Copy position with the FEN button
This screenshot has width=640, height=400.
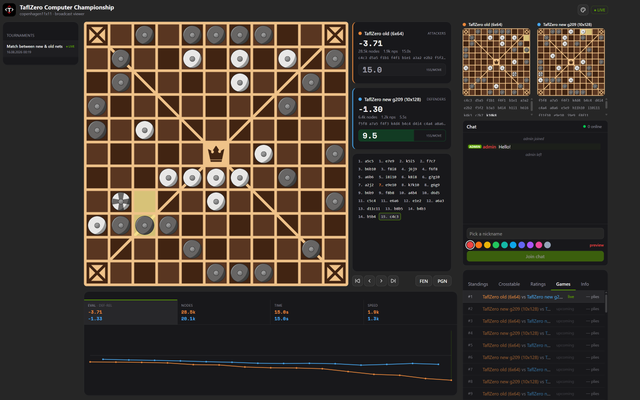[x=424, y=281]
